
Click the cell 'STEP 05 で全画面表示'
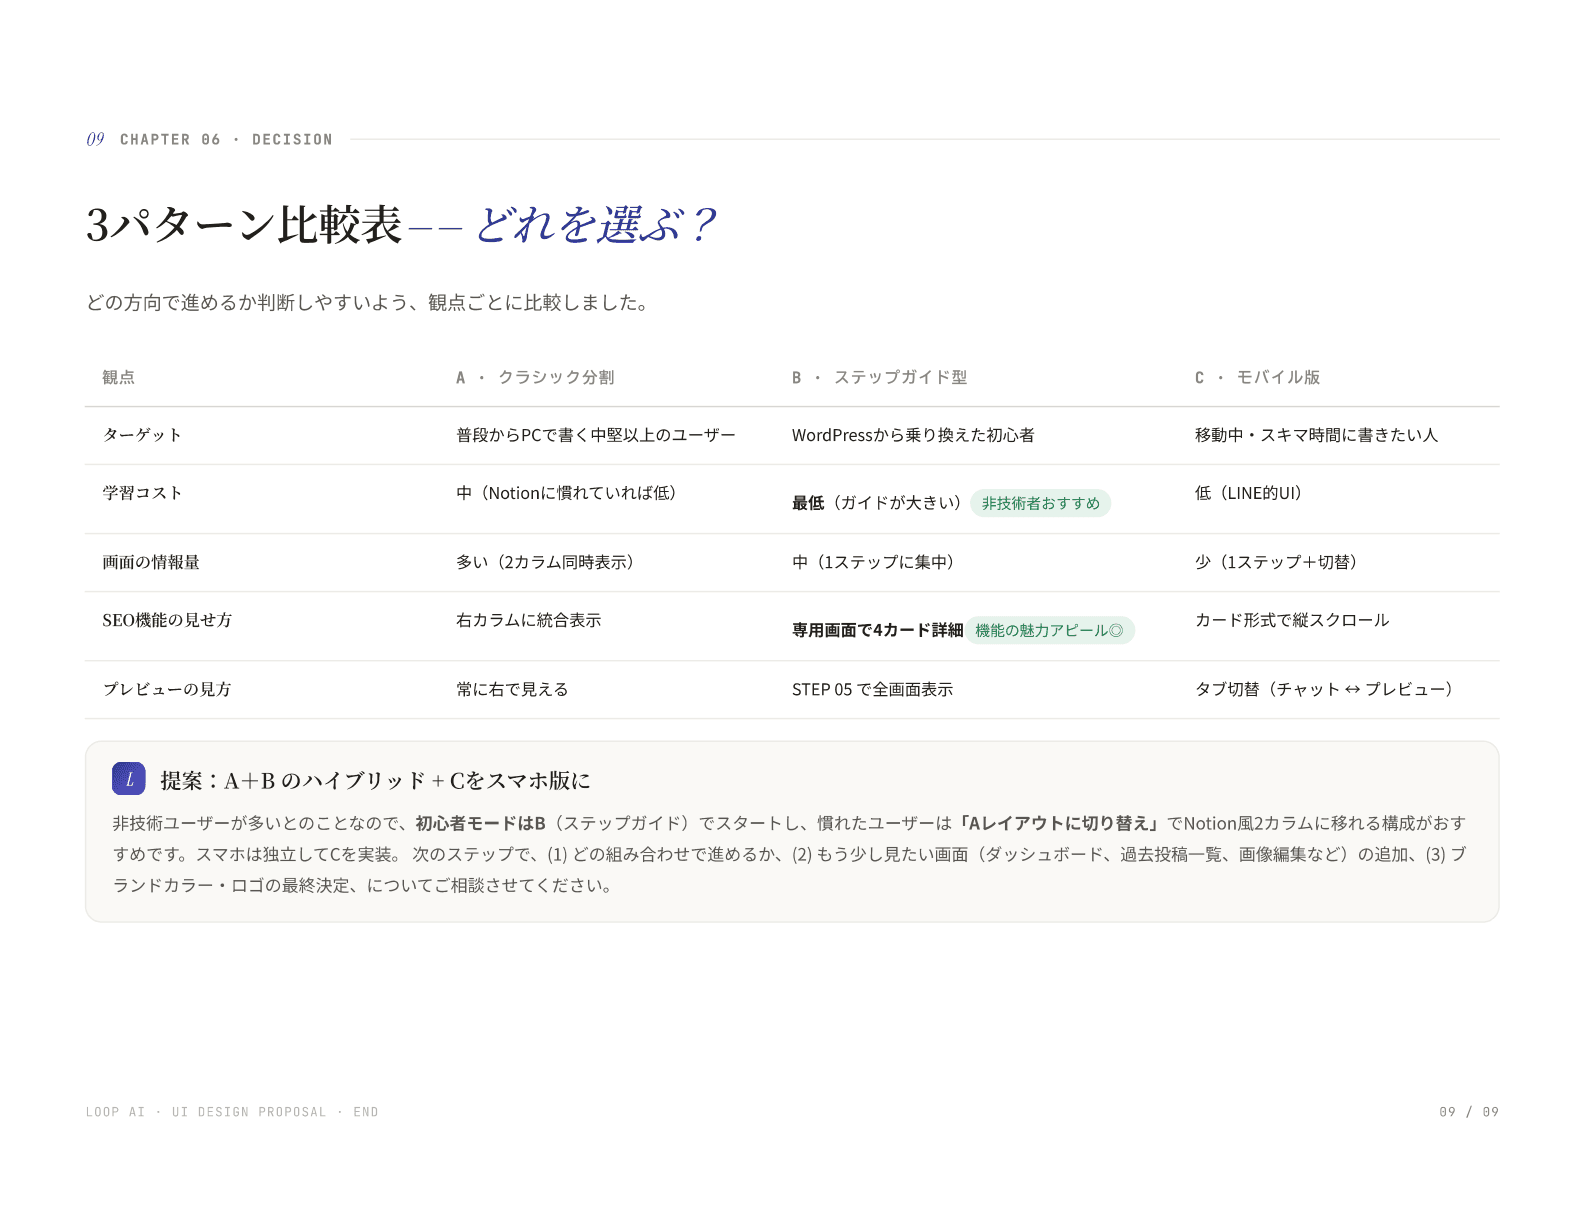point(872,689)
